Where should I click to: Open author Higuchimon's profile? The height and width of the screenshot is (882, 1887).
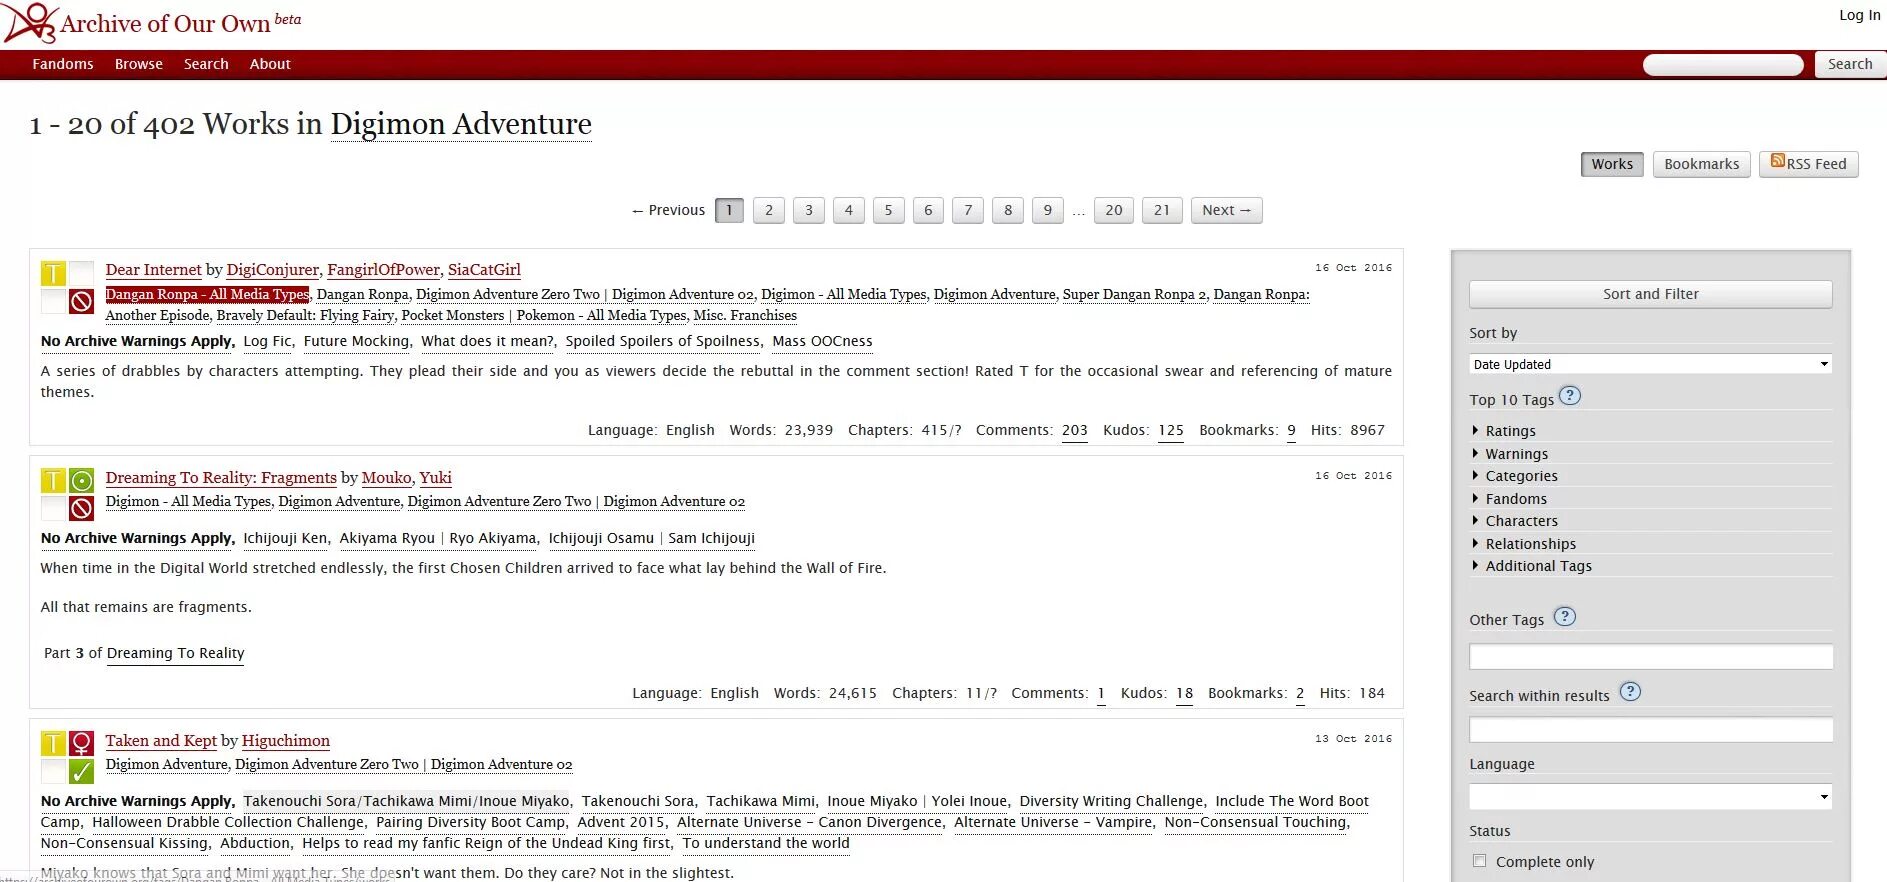286,741
